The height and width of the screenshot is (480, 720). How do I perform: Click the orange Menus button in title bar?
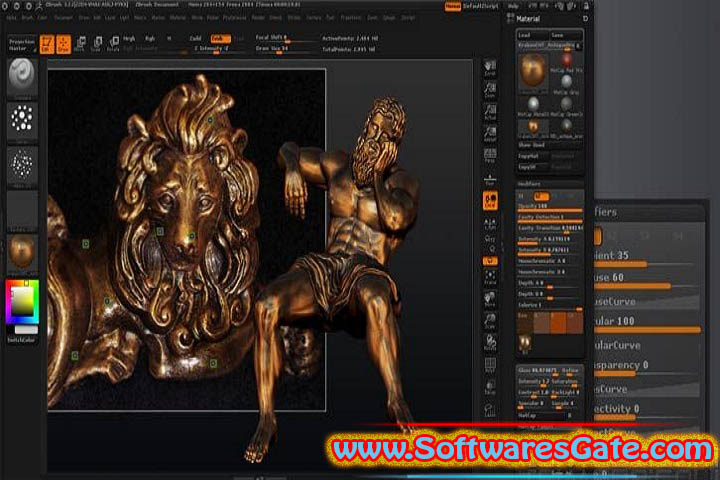(453, 6)
